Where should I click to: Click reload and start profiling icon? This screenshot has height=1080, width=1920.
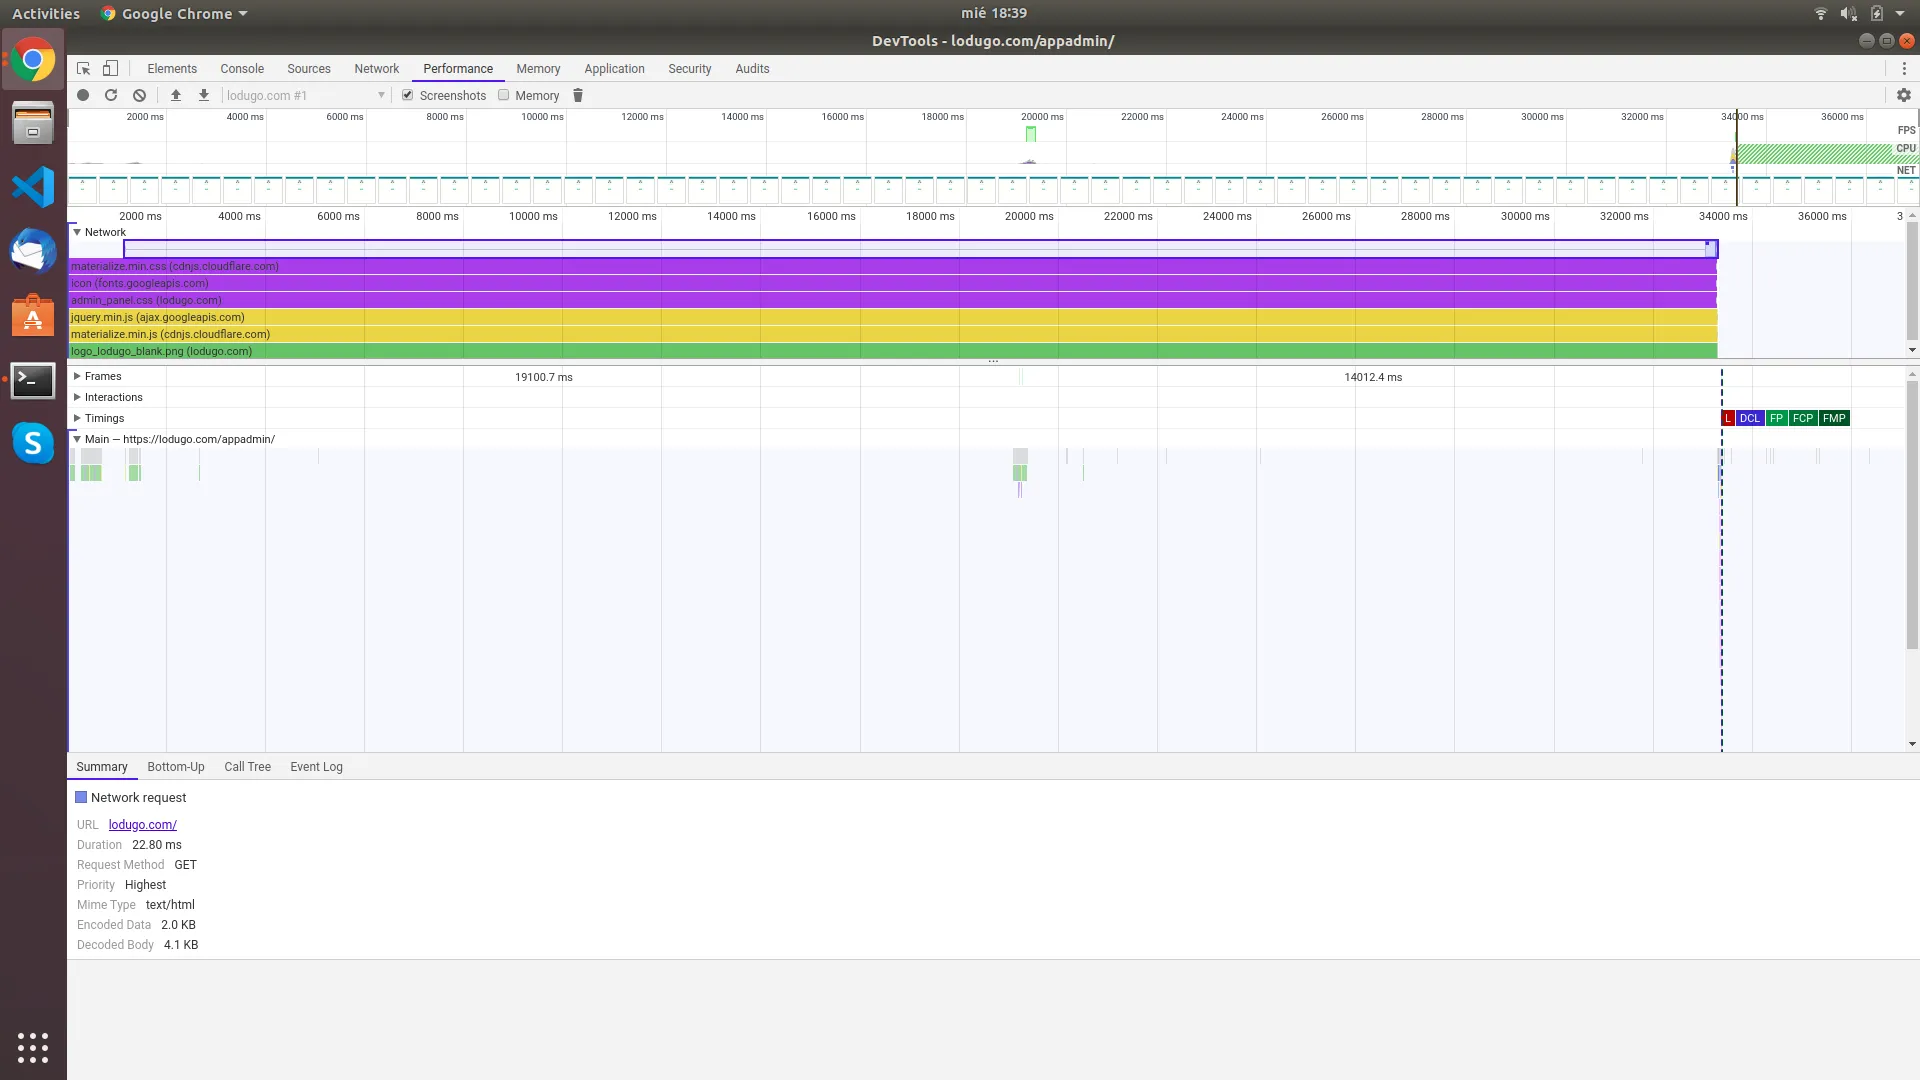[x=111, y=95]
